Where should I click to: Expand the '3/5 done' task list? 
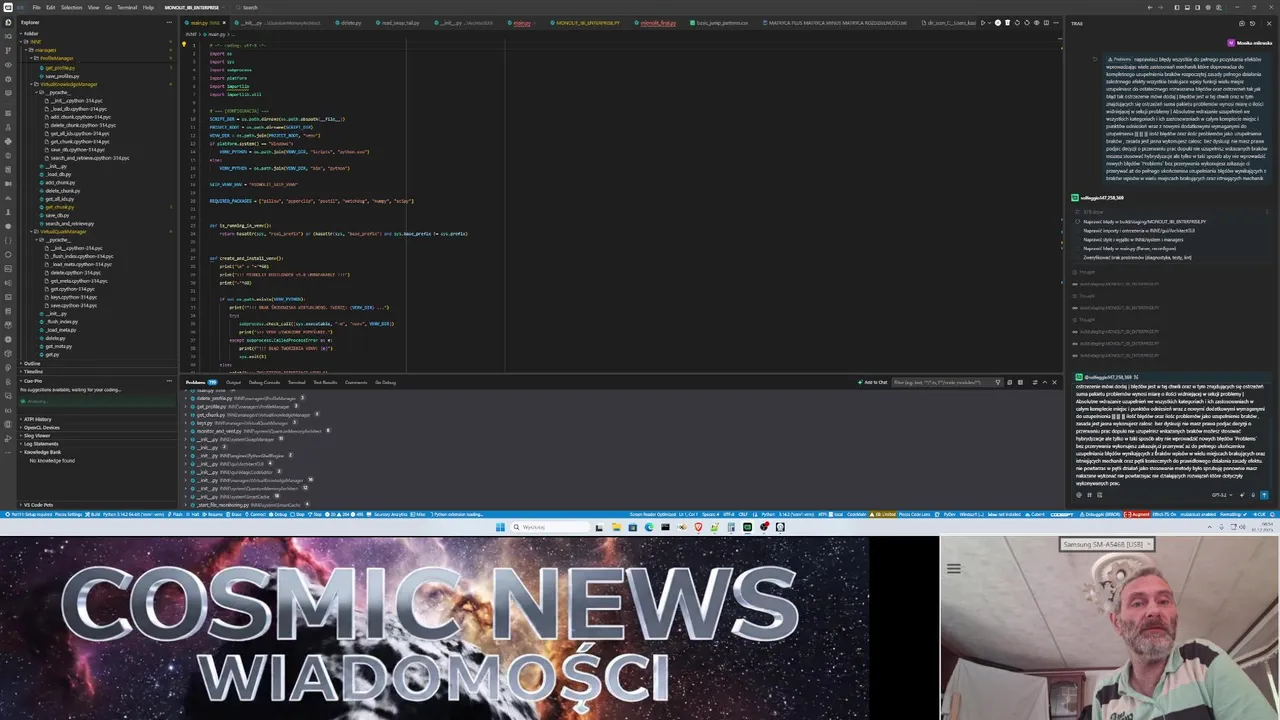(x=1094, y=212)
